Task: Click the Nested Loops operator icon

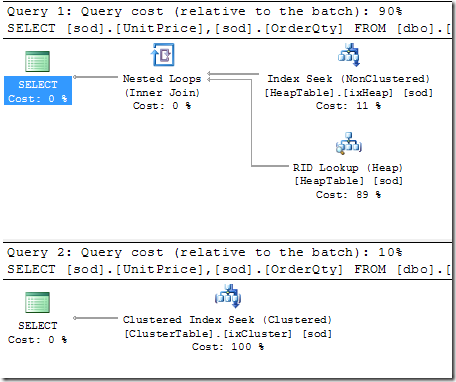Action: tap(163, 55)
